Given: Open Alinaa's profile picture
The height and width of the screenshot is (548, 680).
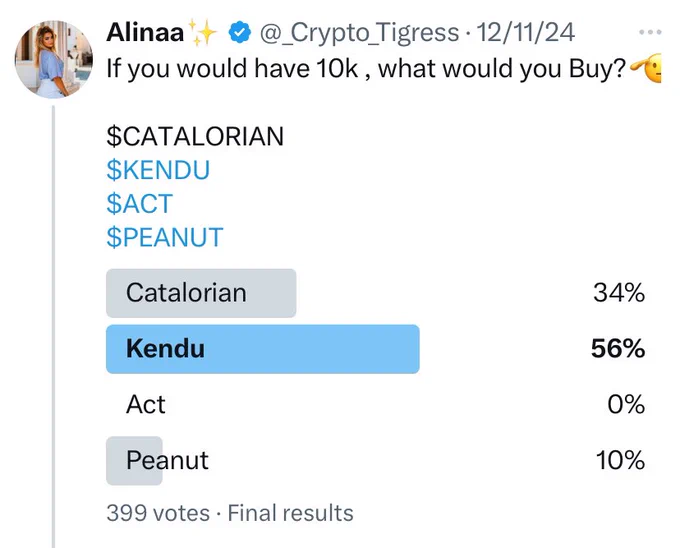Looking at the screenshot, I should tap(53, 59).
